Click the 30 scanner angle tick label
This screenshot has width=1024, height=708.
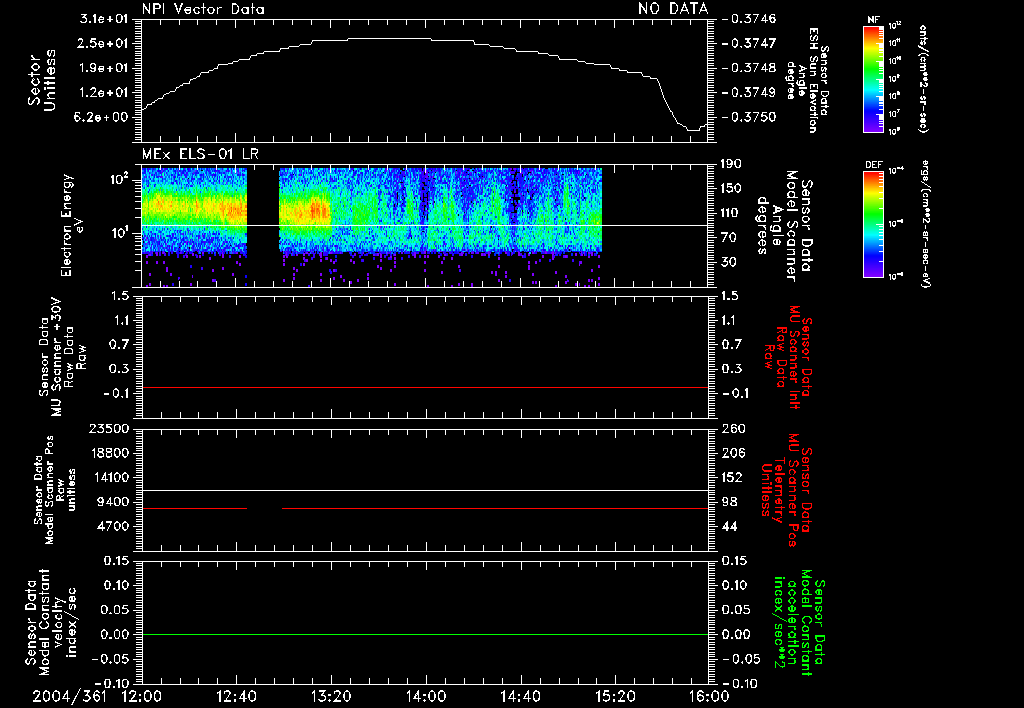[x=730, y=262]
